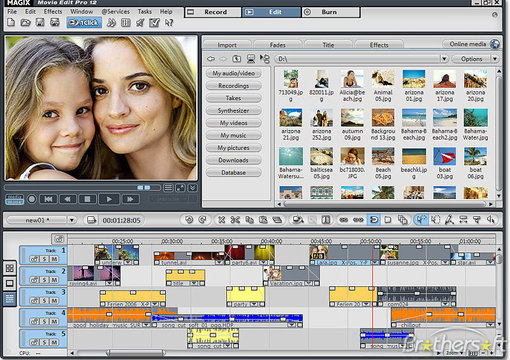Click the New project icon
Screen dimensions: 510x360
click(x=11, y=23)
